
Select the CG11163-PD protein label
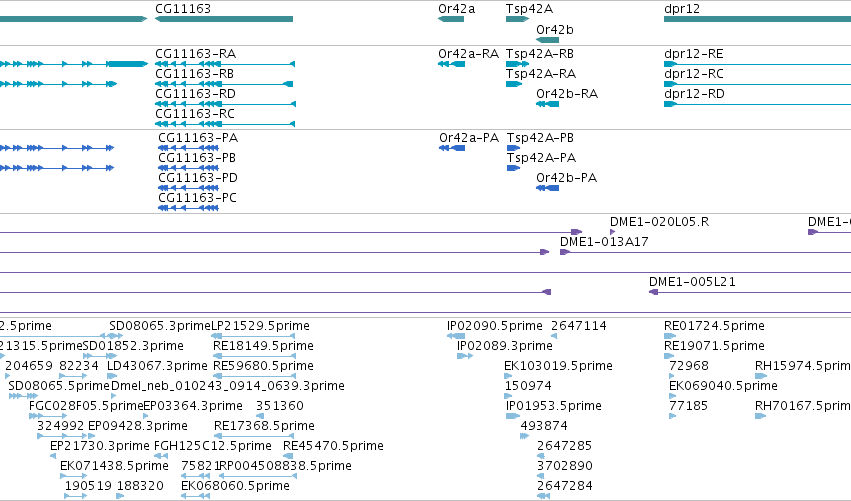(x=198, y=178)
